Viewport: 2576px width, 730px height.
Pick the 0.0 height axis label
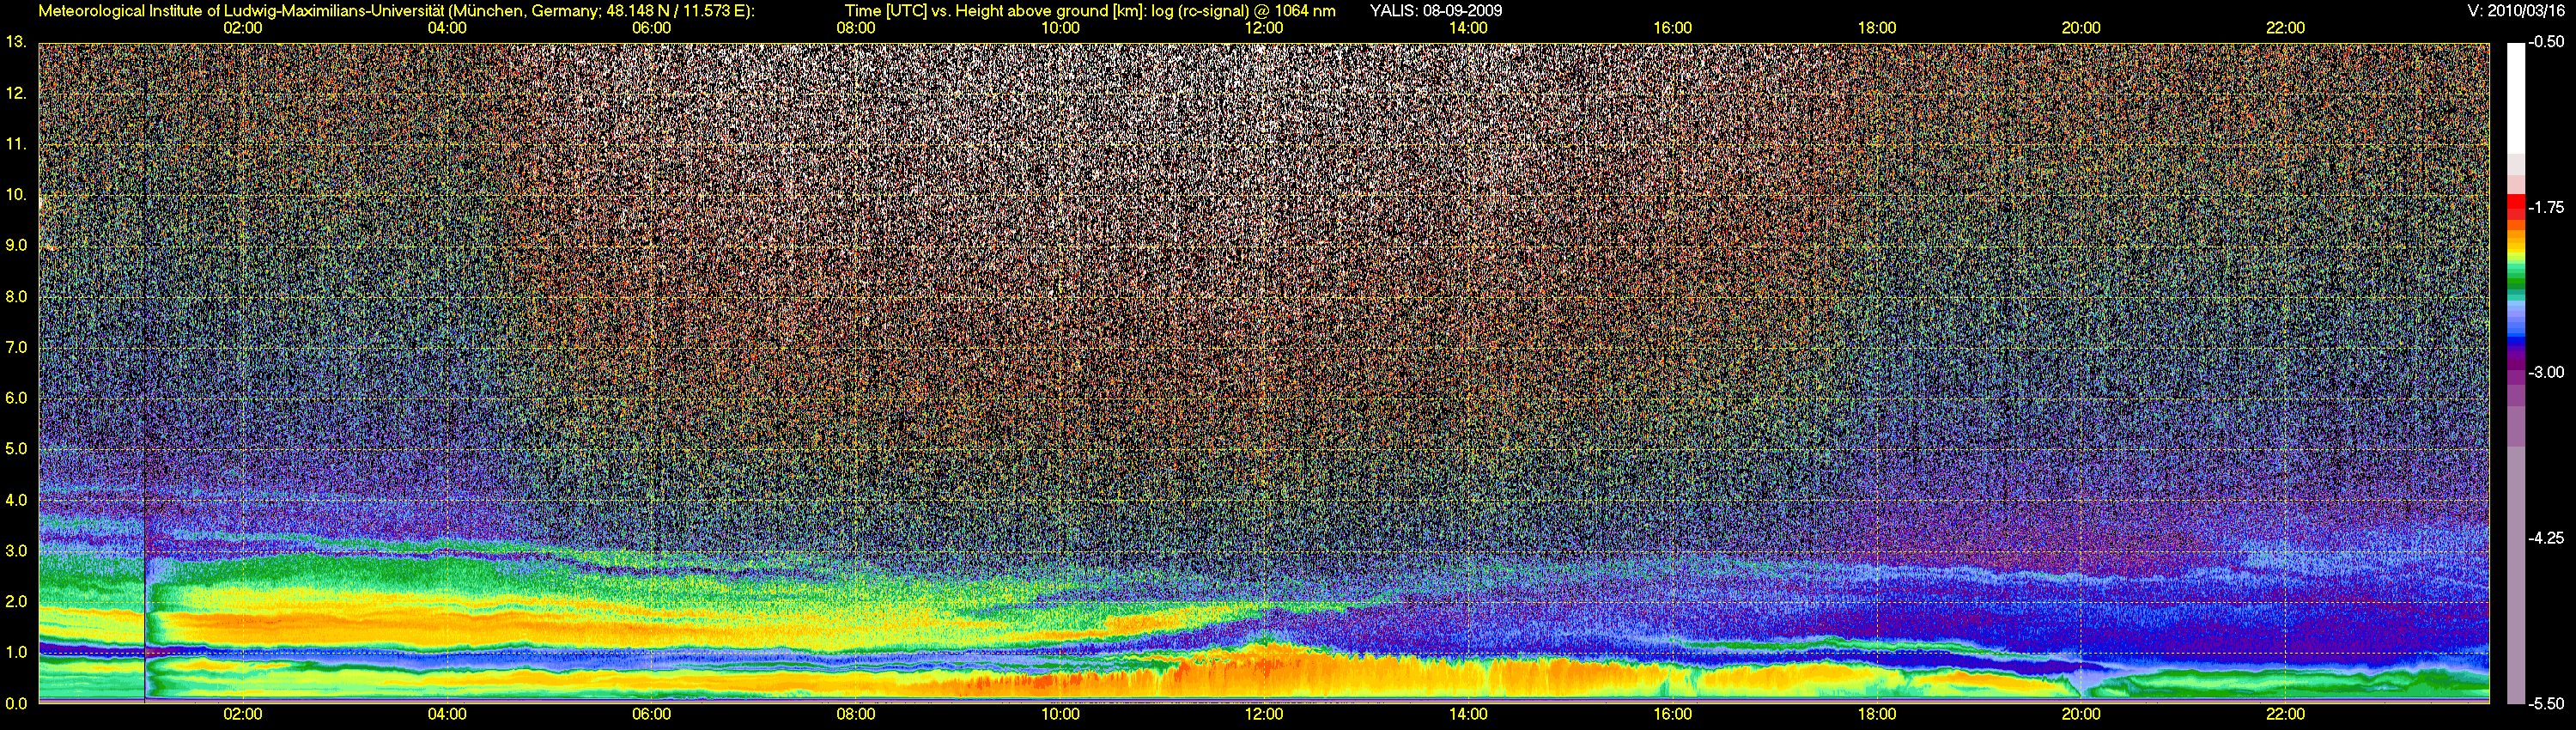[16, 703]
